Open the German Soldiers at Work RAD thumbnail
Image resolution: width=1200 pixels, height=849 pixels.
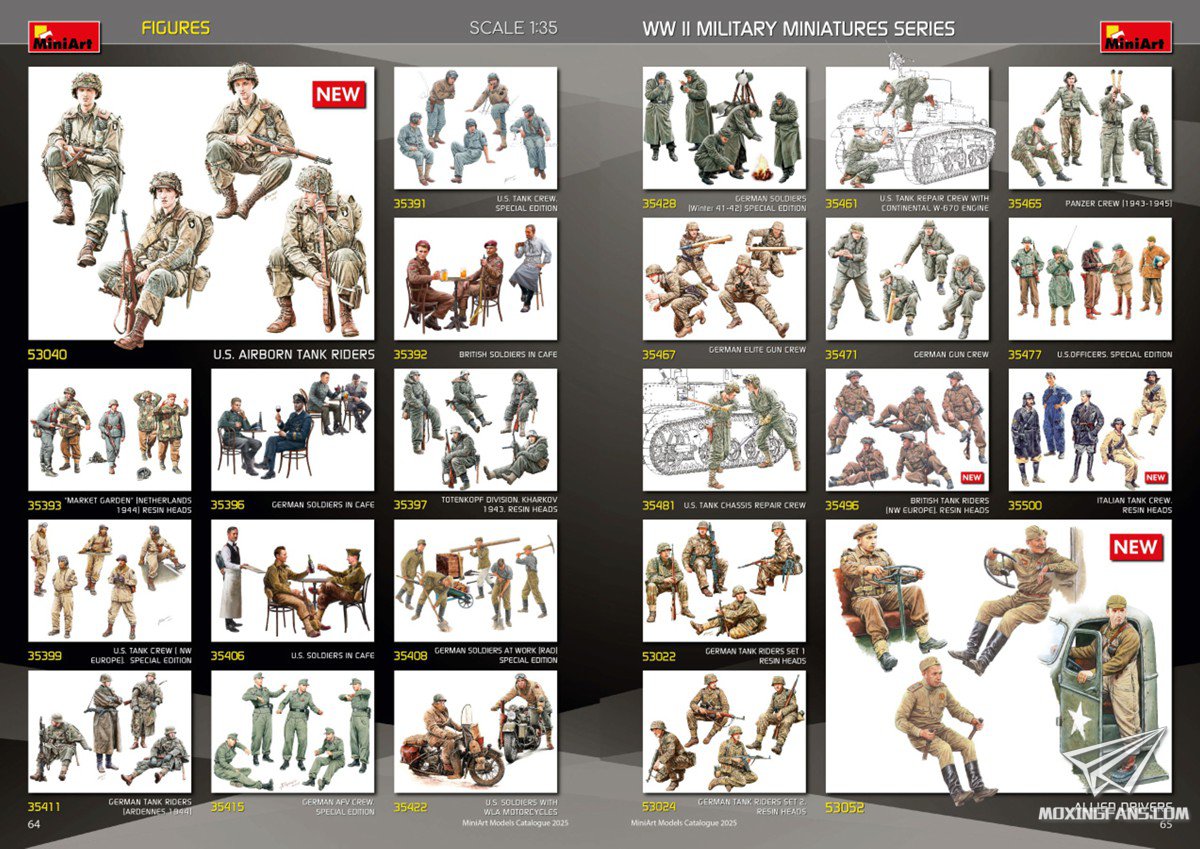476,581
